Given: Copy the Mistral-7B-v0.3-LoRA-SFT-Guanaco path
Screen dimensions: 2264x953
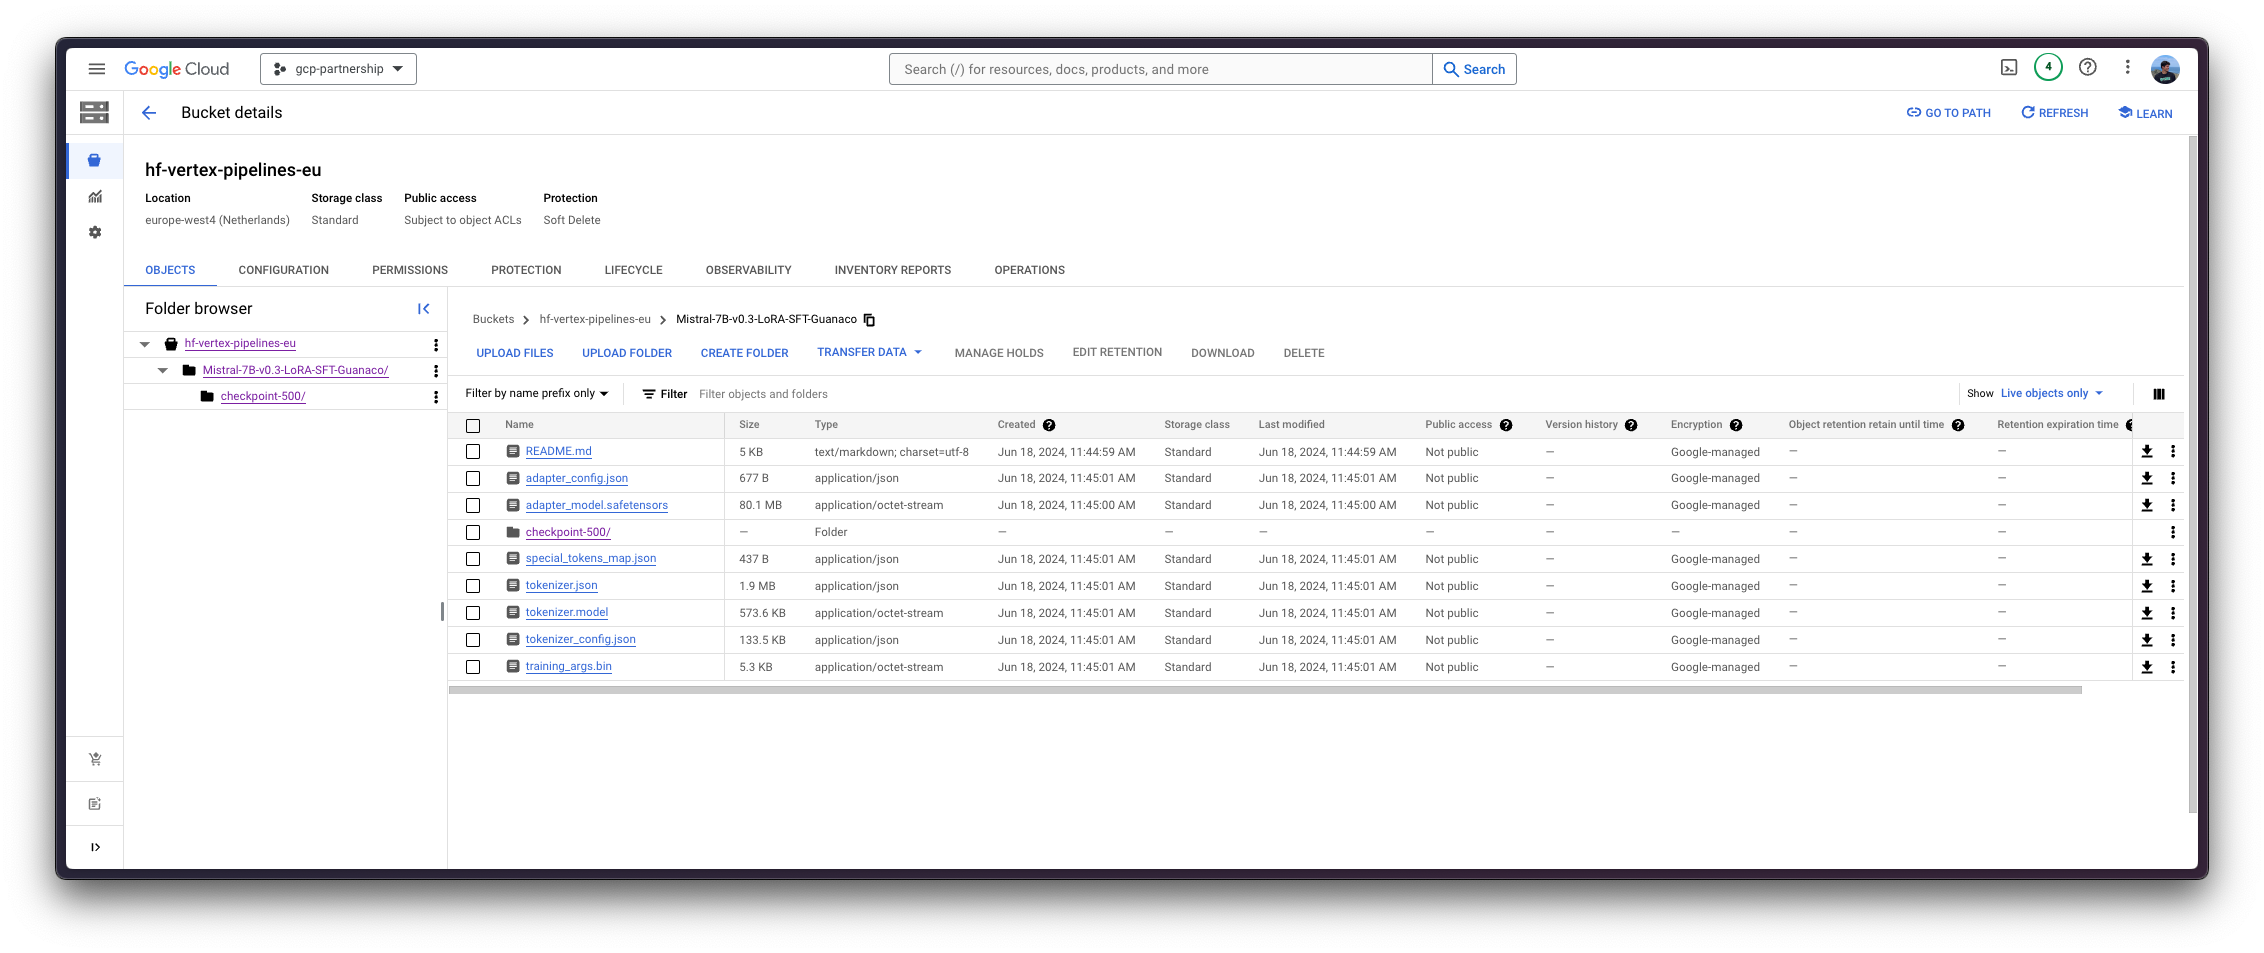Looking at the screenshot, I should click(x=869, y=320).
